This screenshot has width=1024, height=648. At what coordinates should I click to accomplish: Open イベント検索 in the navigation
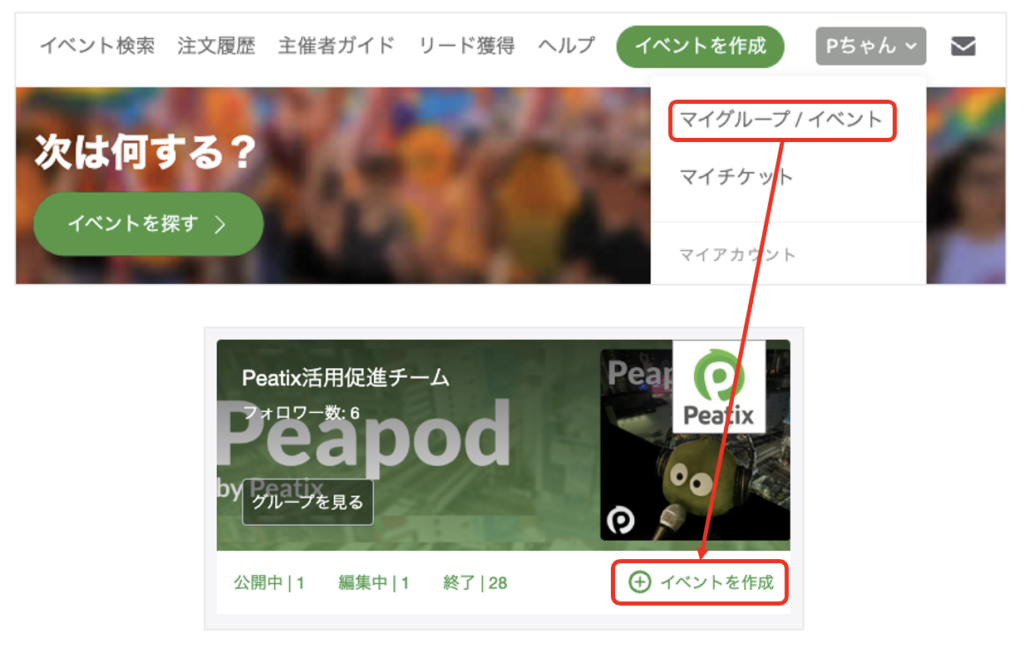pyautogui.click(x=97, y=46)
